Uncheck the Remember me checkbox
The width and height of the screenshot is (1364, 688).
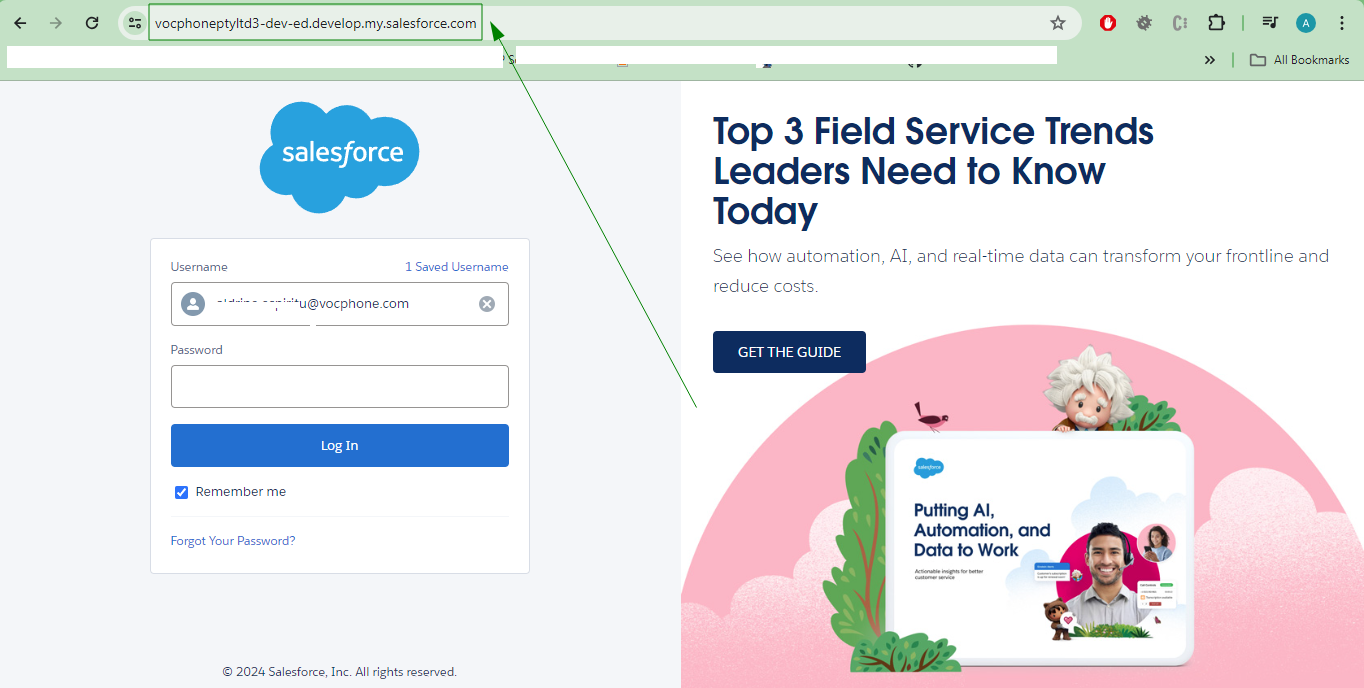click(x=181, y=492)
